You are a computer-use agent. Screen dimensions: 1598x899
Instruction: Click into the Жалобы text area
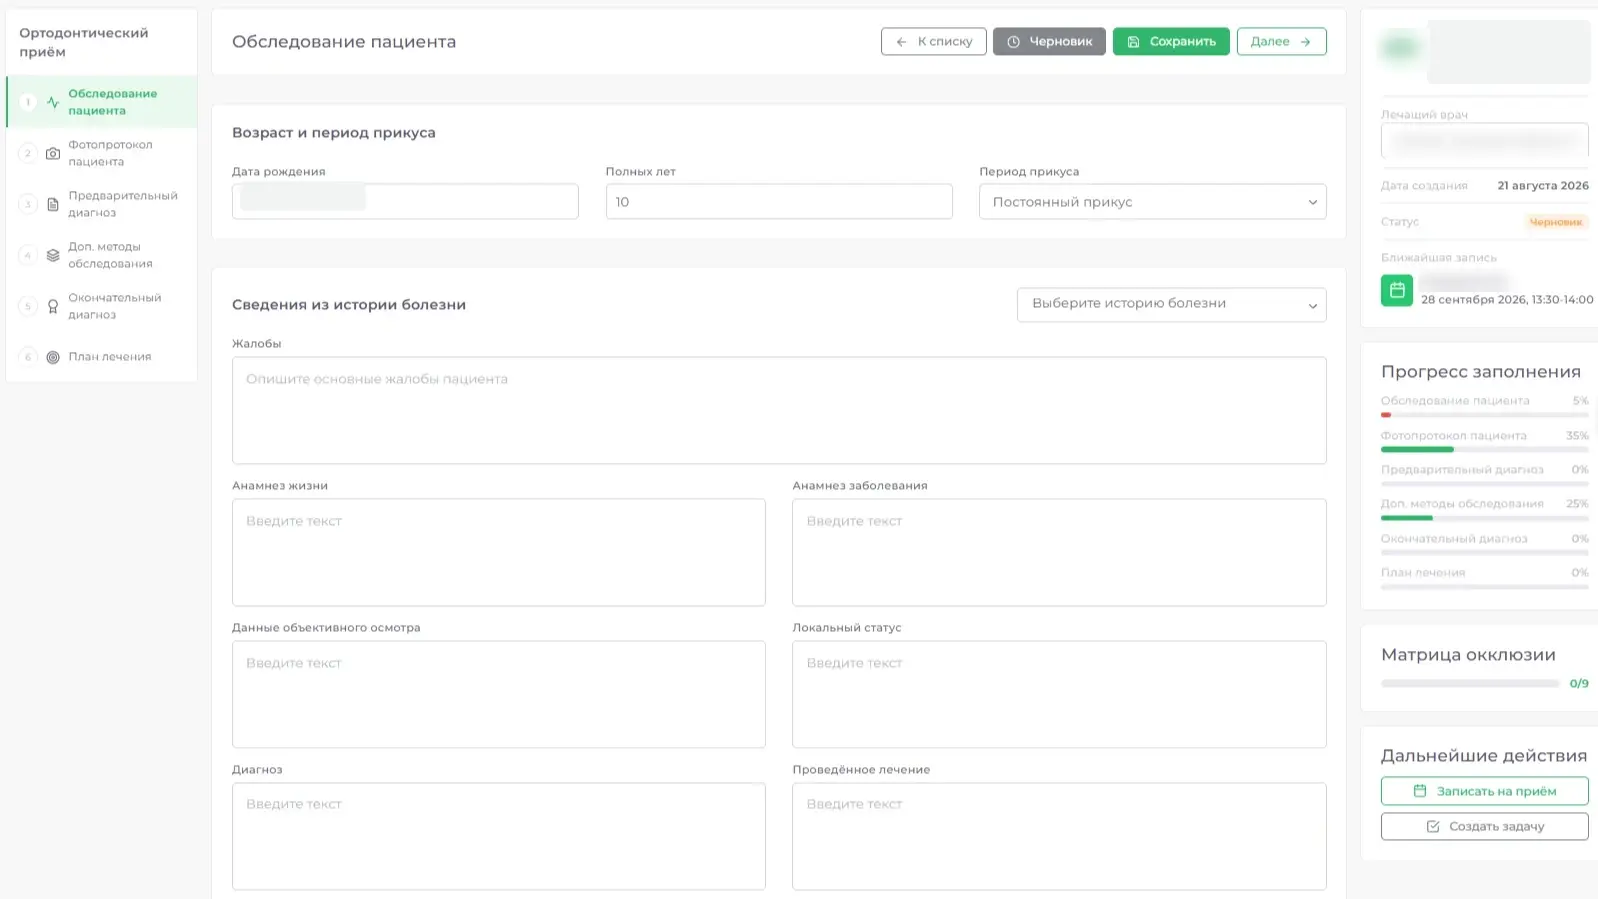click(x=779, y=410)
